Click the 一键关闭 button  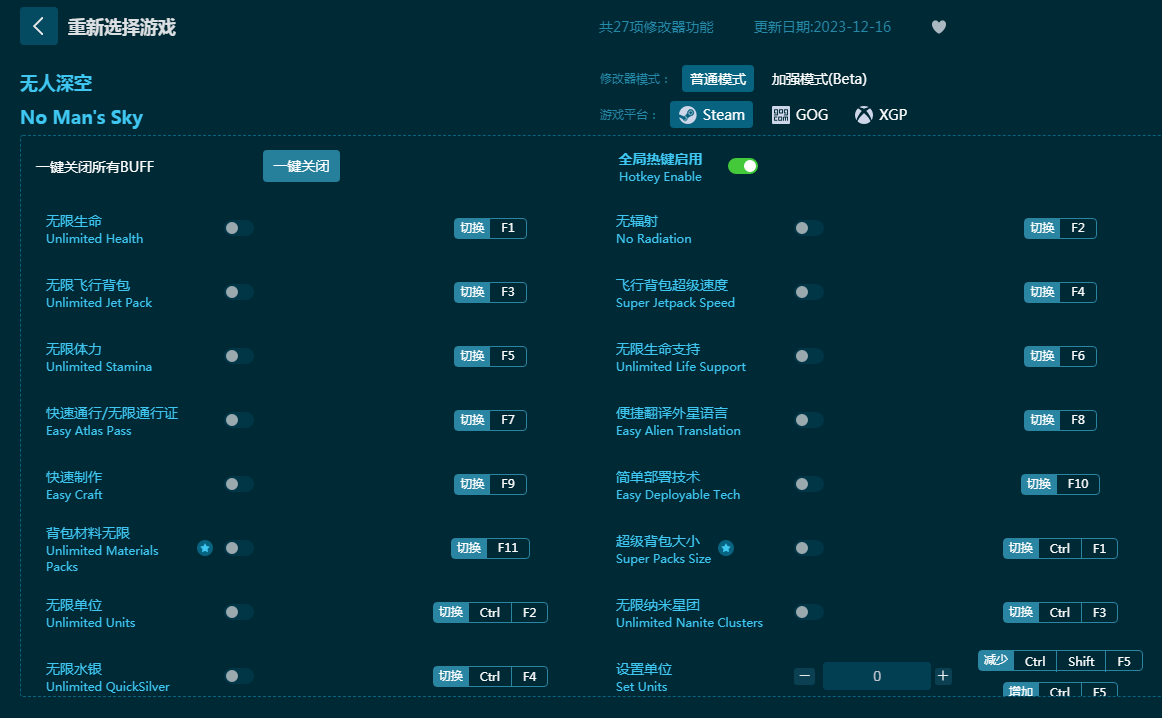[x=301, y=166]
